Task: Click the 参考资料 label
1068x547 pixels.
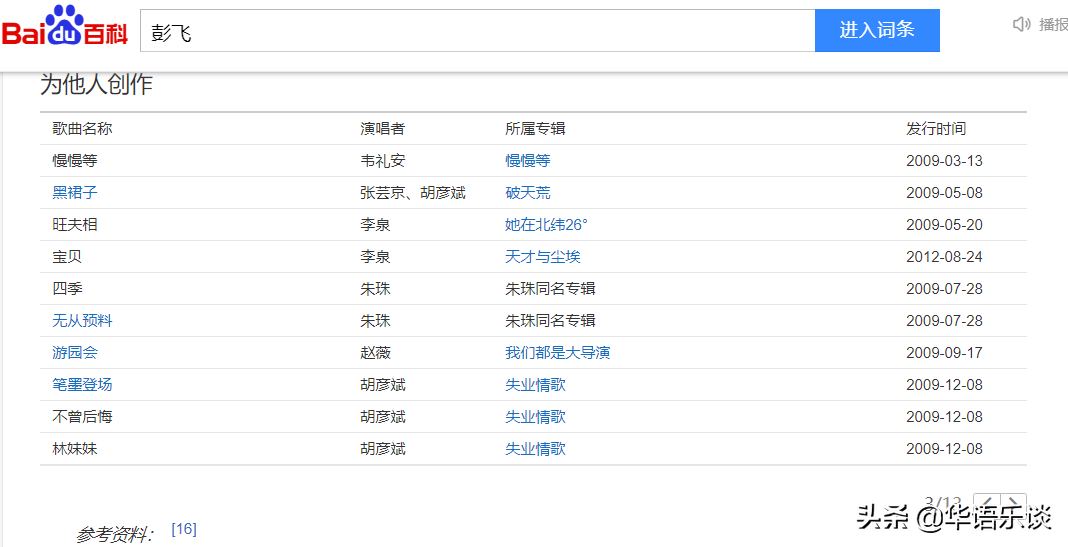Action: [114, 535]
